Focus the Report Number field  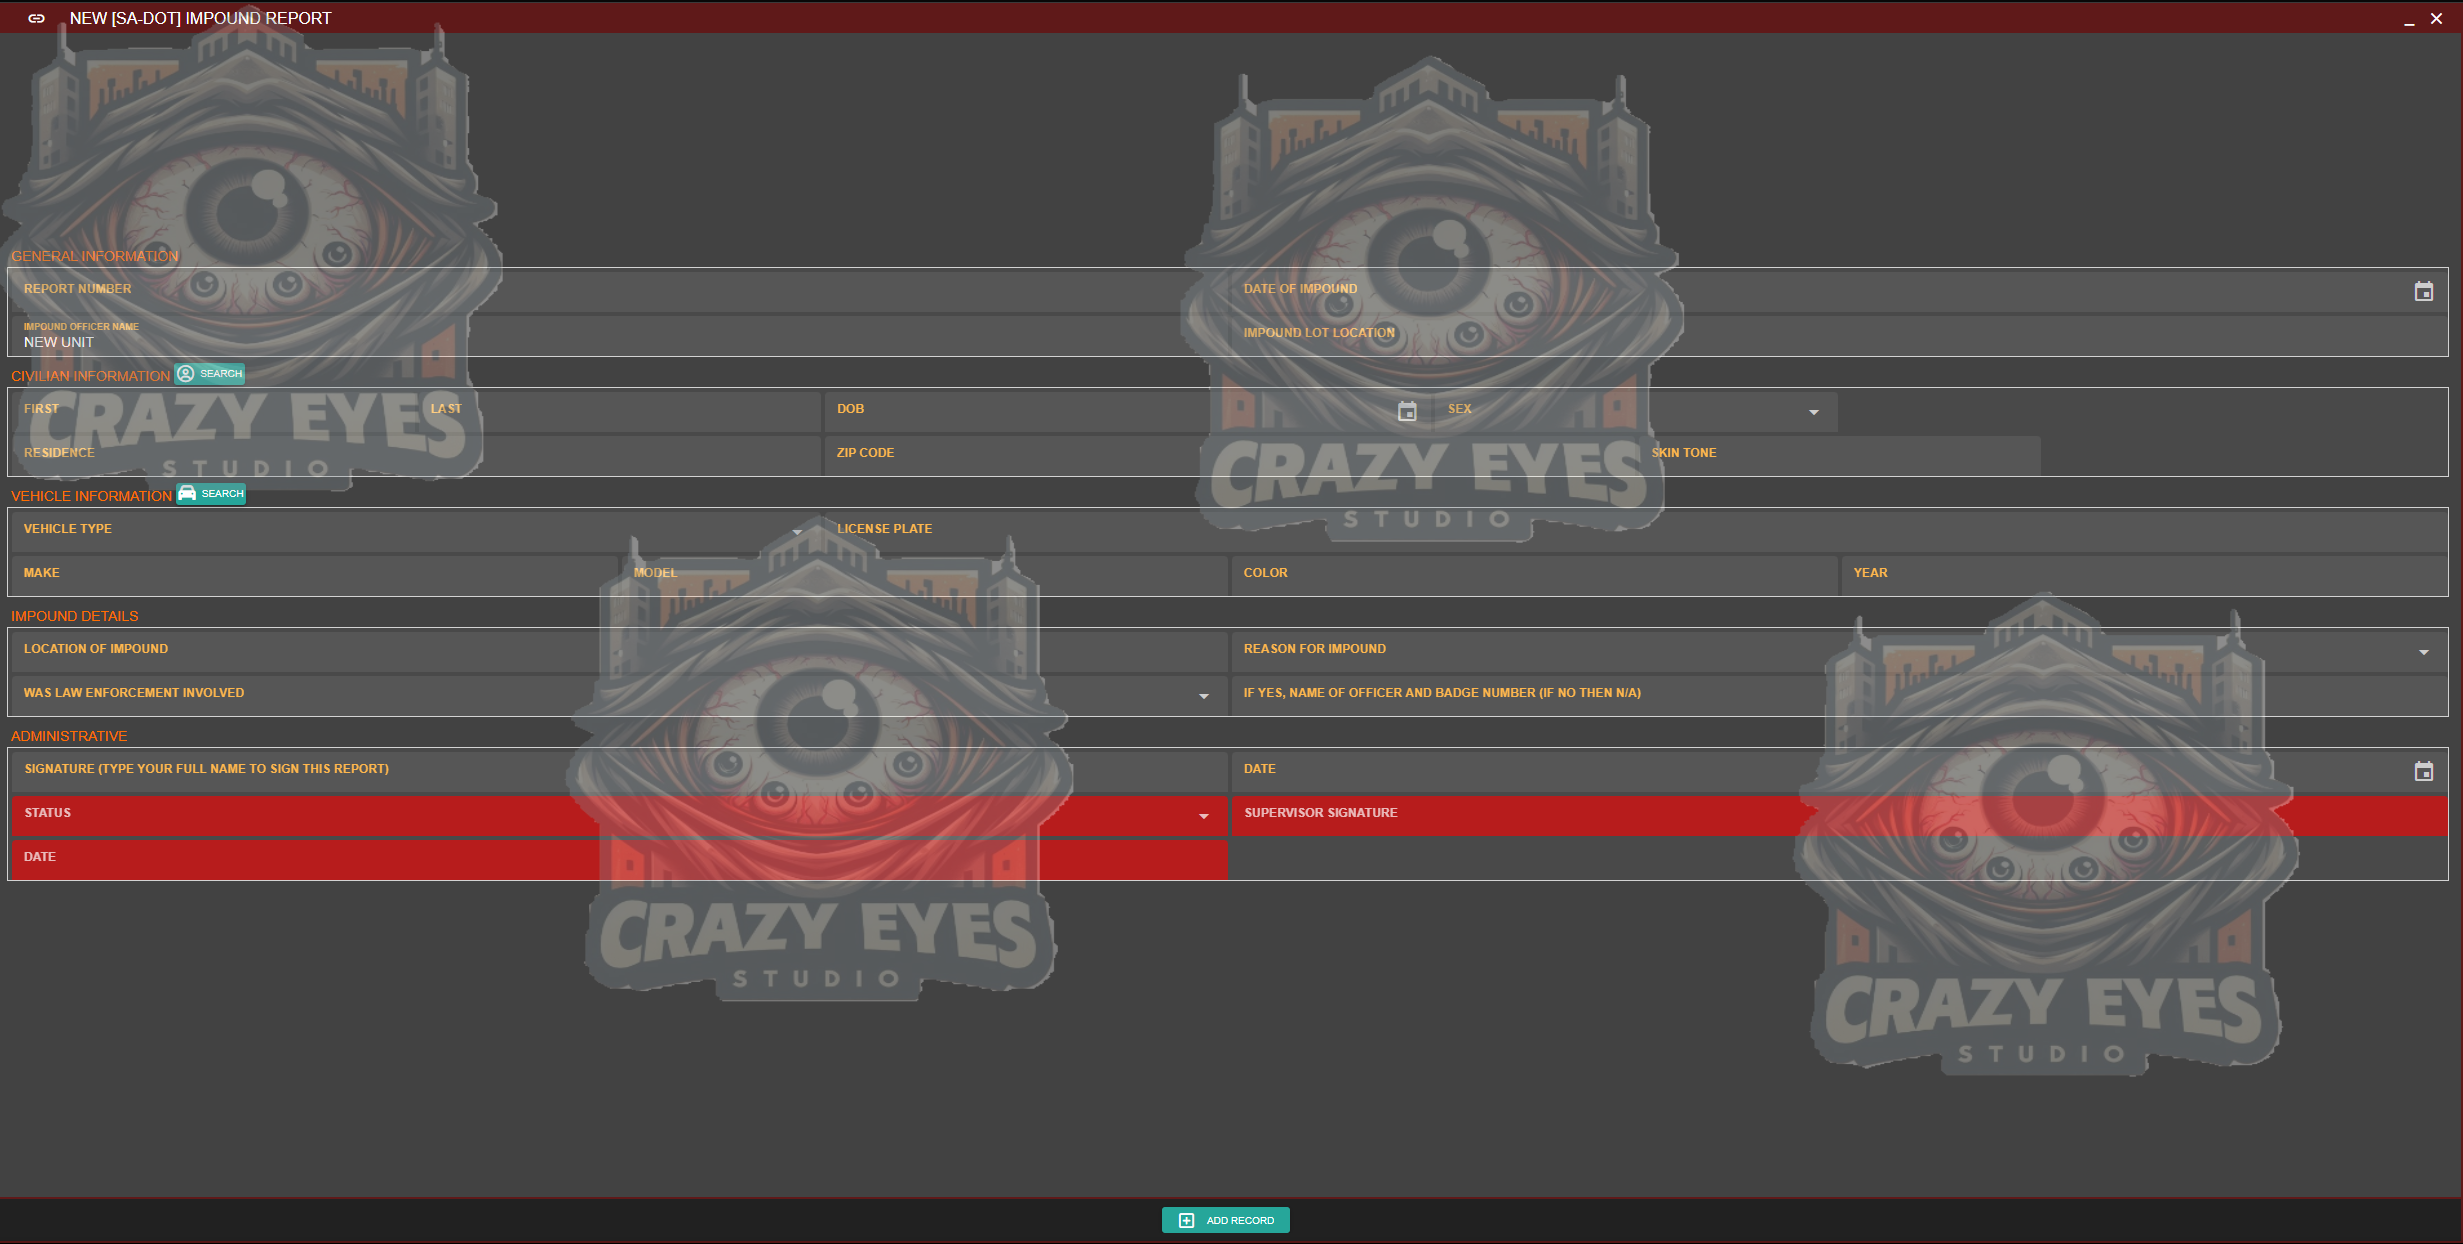point(619,292)
